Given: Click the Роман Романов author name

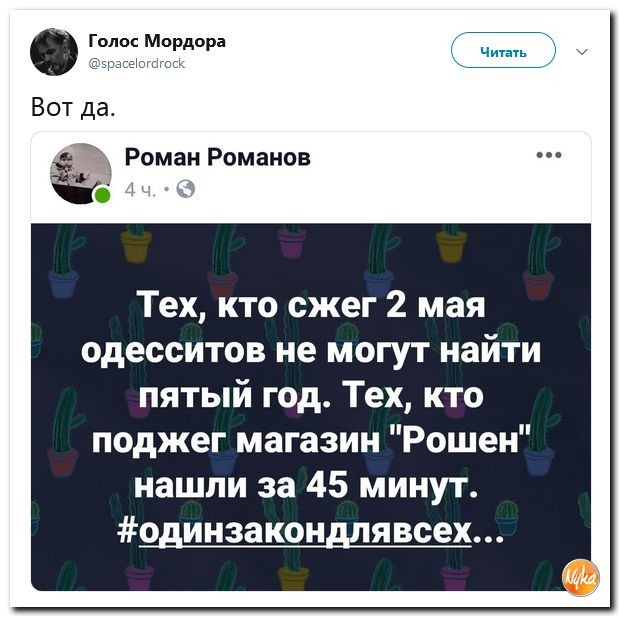Looking at the screenshot, I should (217, 158).
